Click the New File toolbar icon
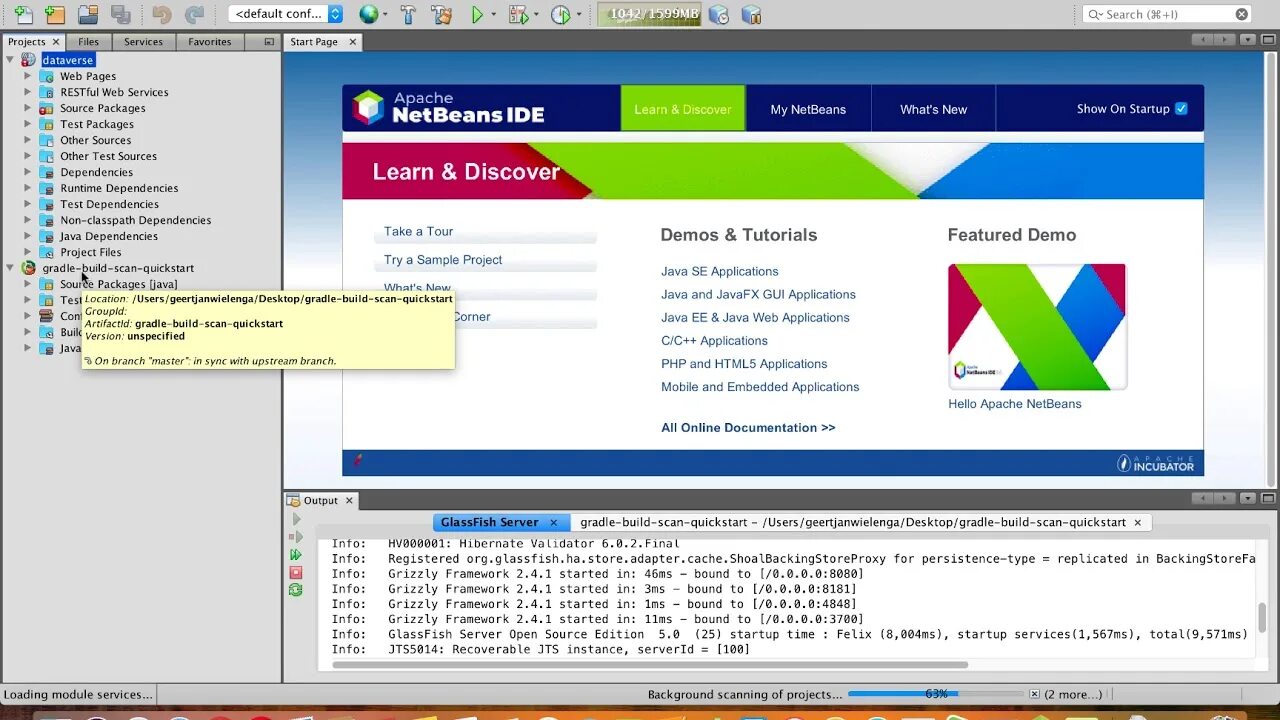The width and height of the screenshot is (1280, 720). click(22, 14)
